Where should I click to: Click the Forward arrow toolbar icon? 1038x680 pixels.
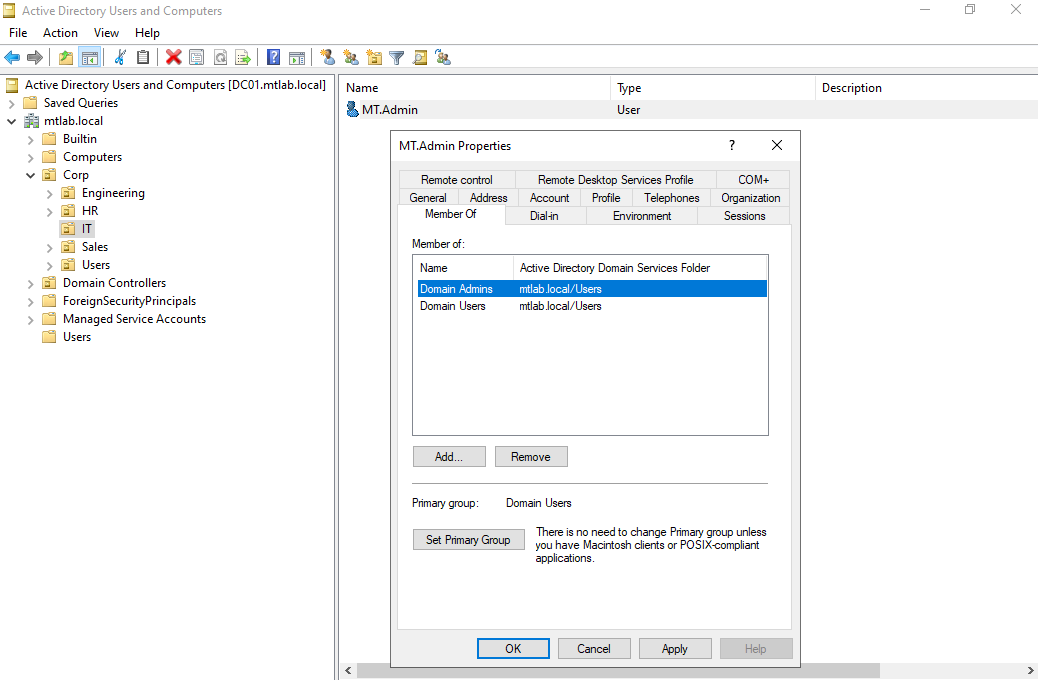(x=34, y=58)
